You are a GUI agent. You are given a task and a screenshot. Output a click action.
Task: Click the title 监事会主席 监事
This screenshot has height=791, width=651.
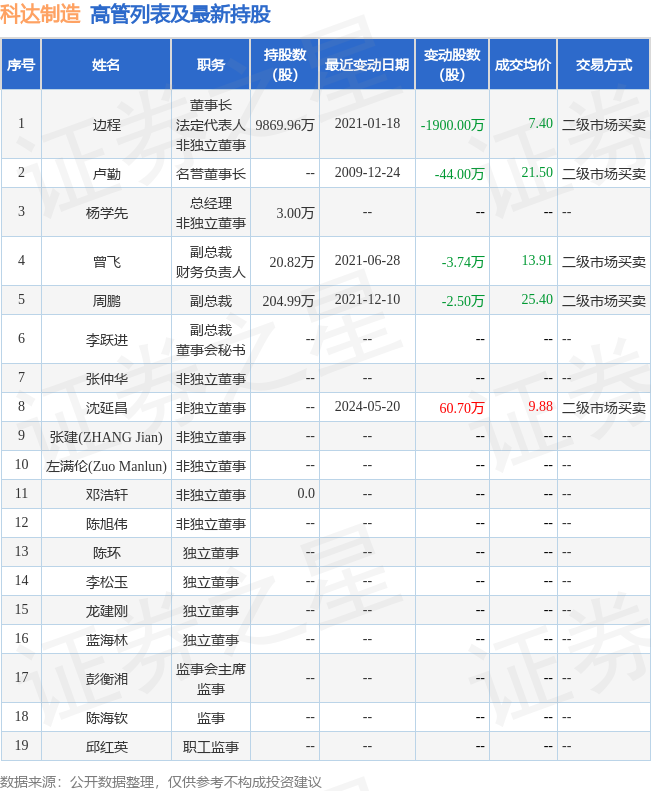pos(210,679)
